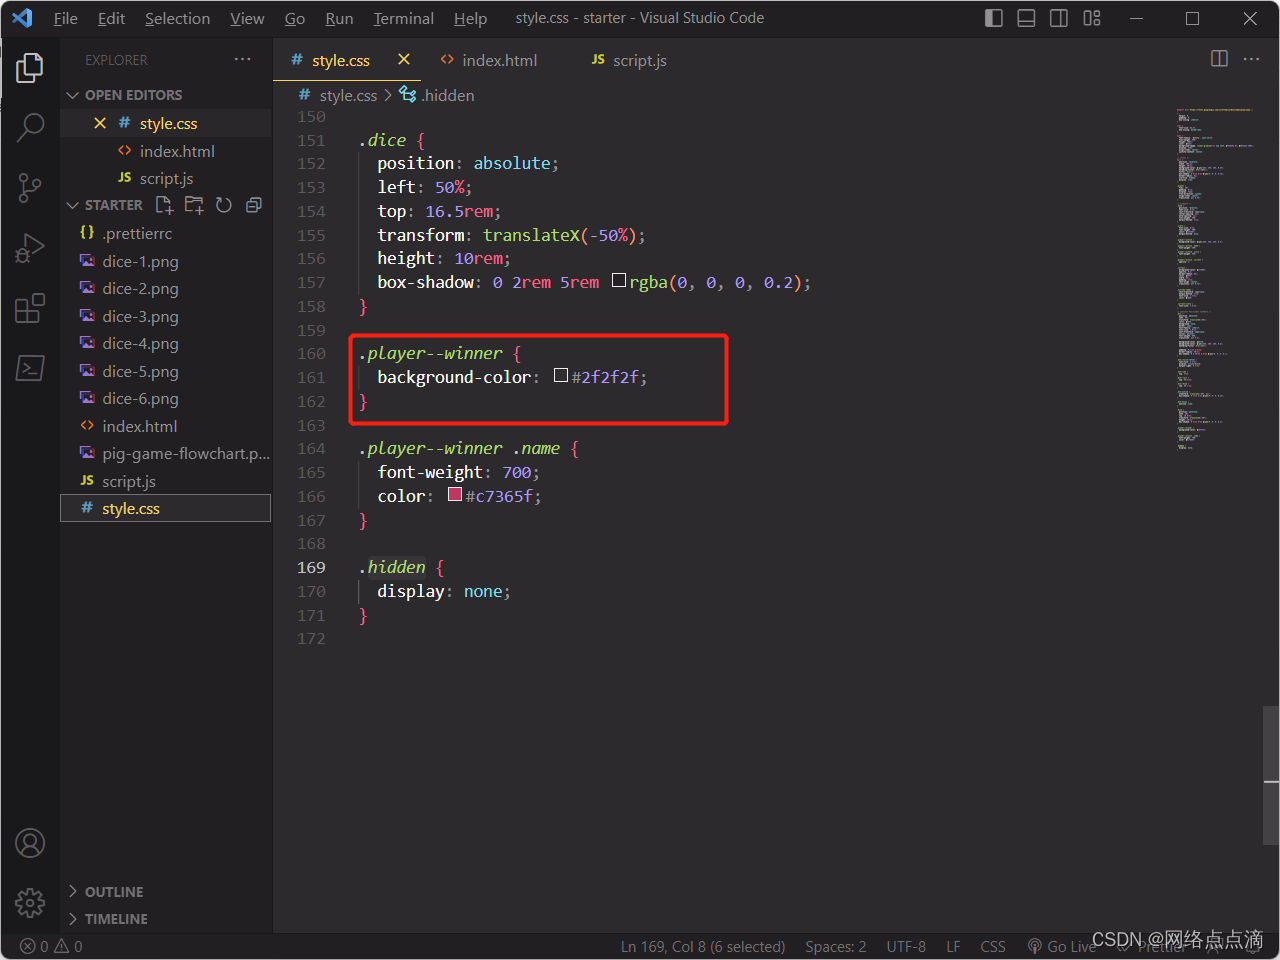This screenshot has width=1280, height=960.
Task: Close the style.css editor tab
Action: coord(404,60)
